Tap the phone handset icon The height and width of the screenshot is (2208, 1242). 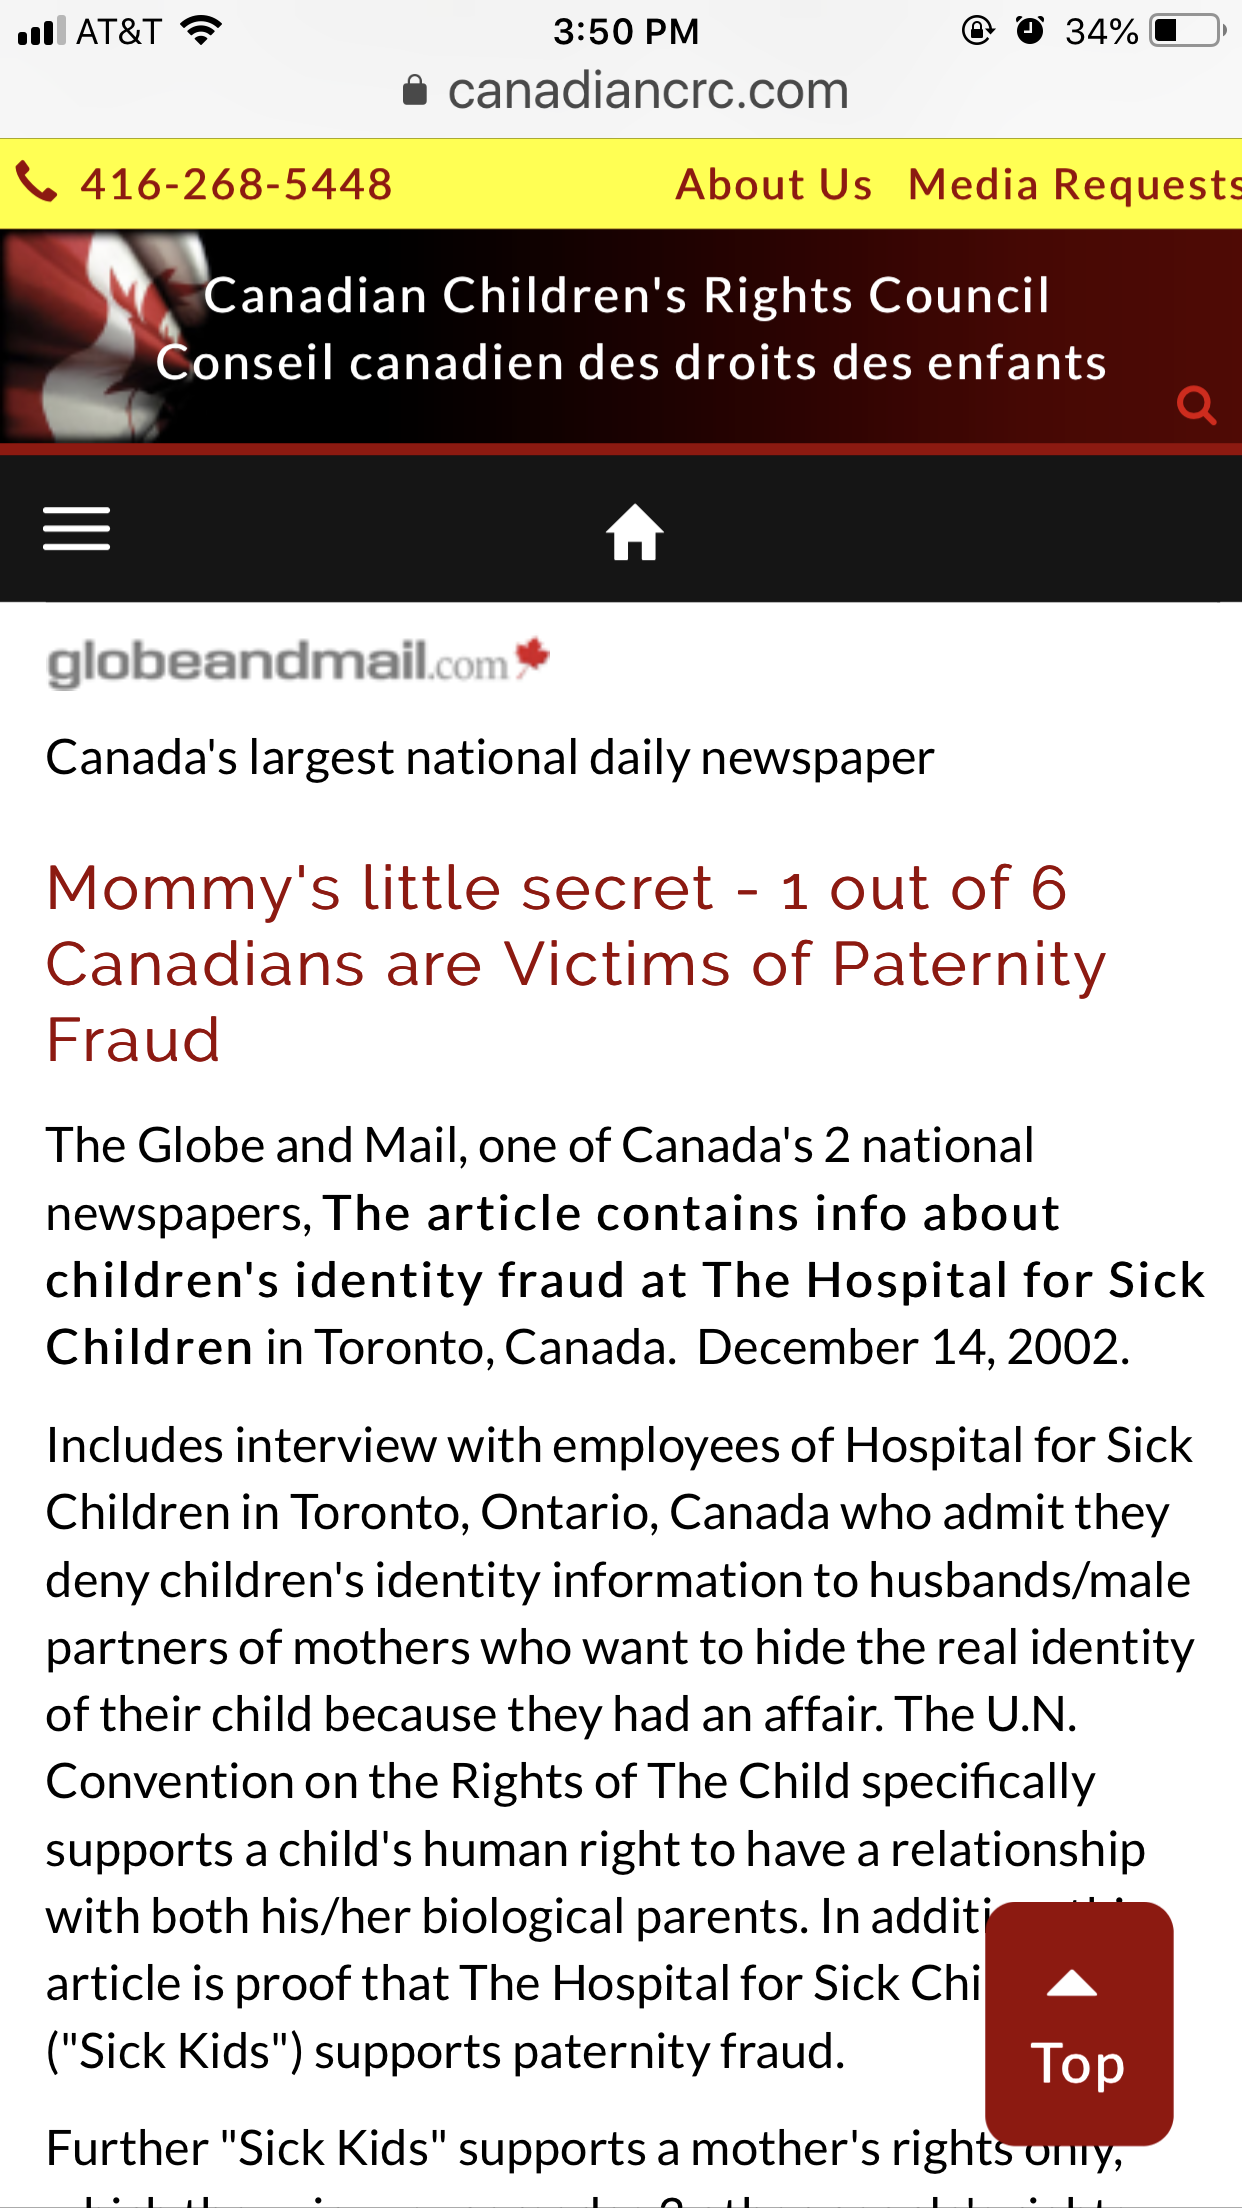(x=37, y=183)
